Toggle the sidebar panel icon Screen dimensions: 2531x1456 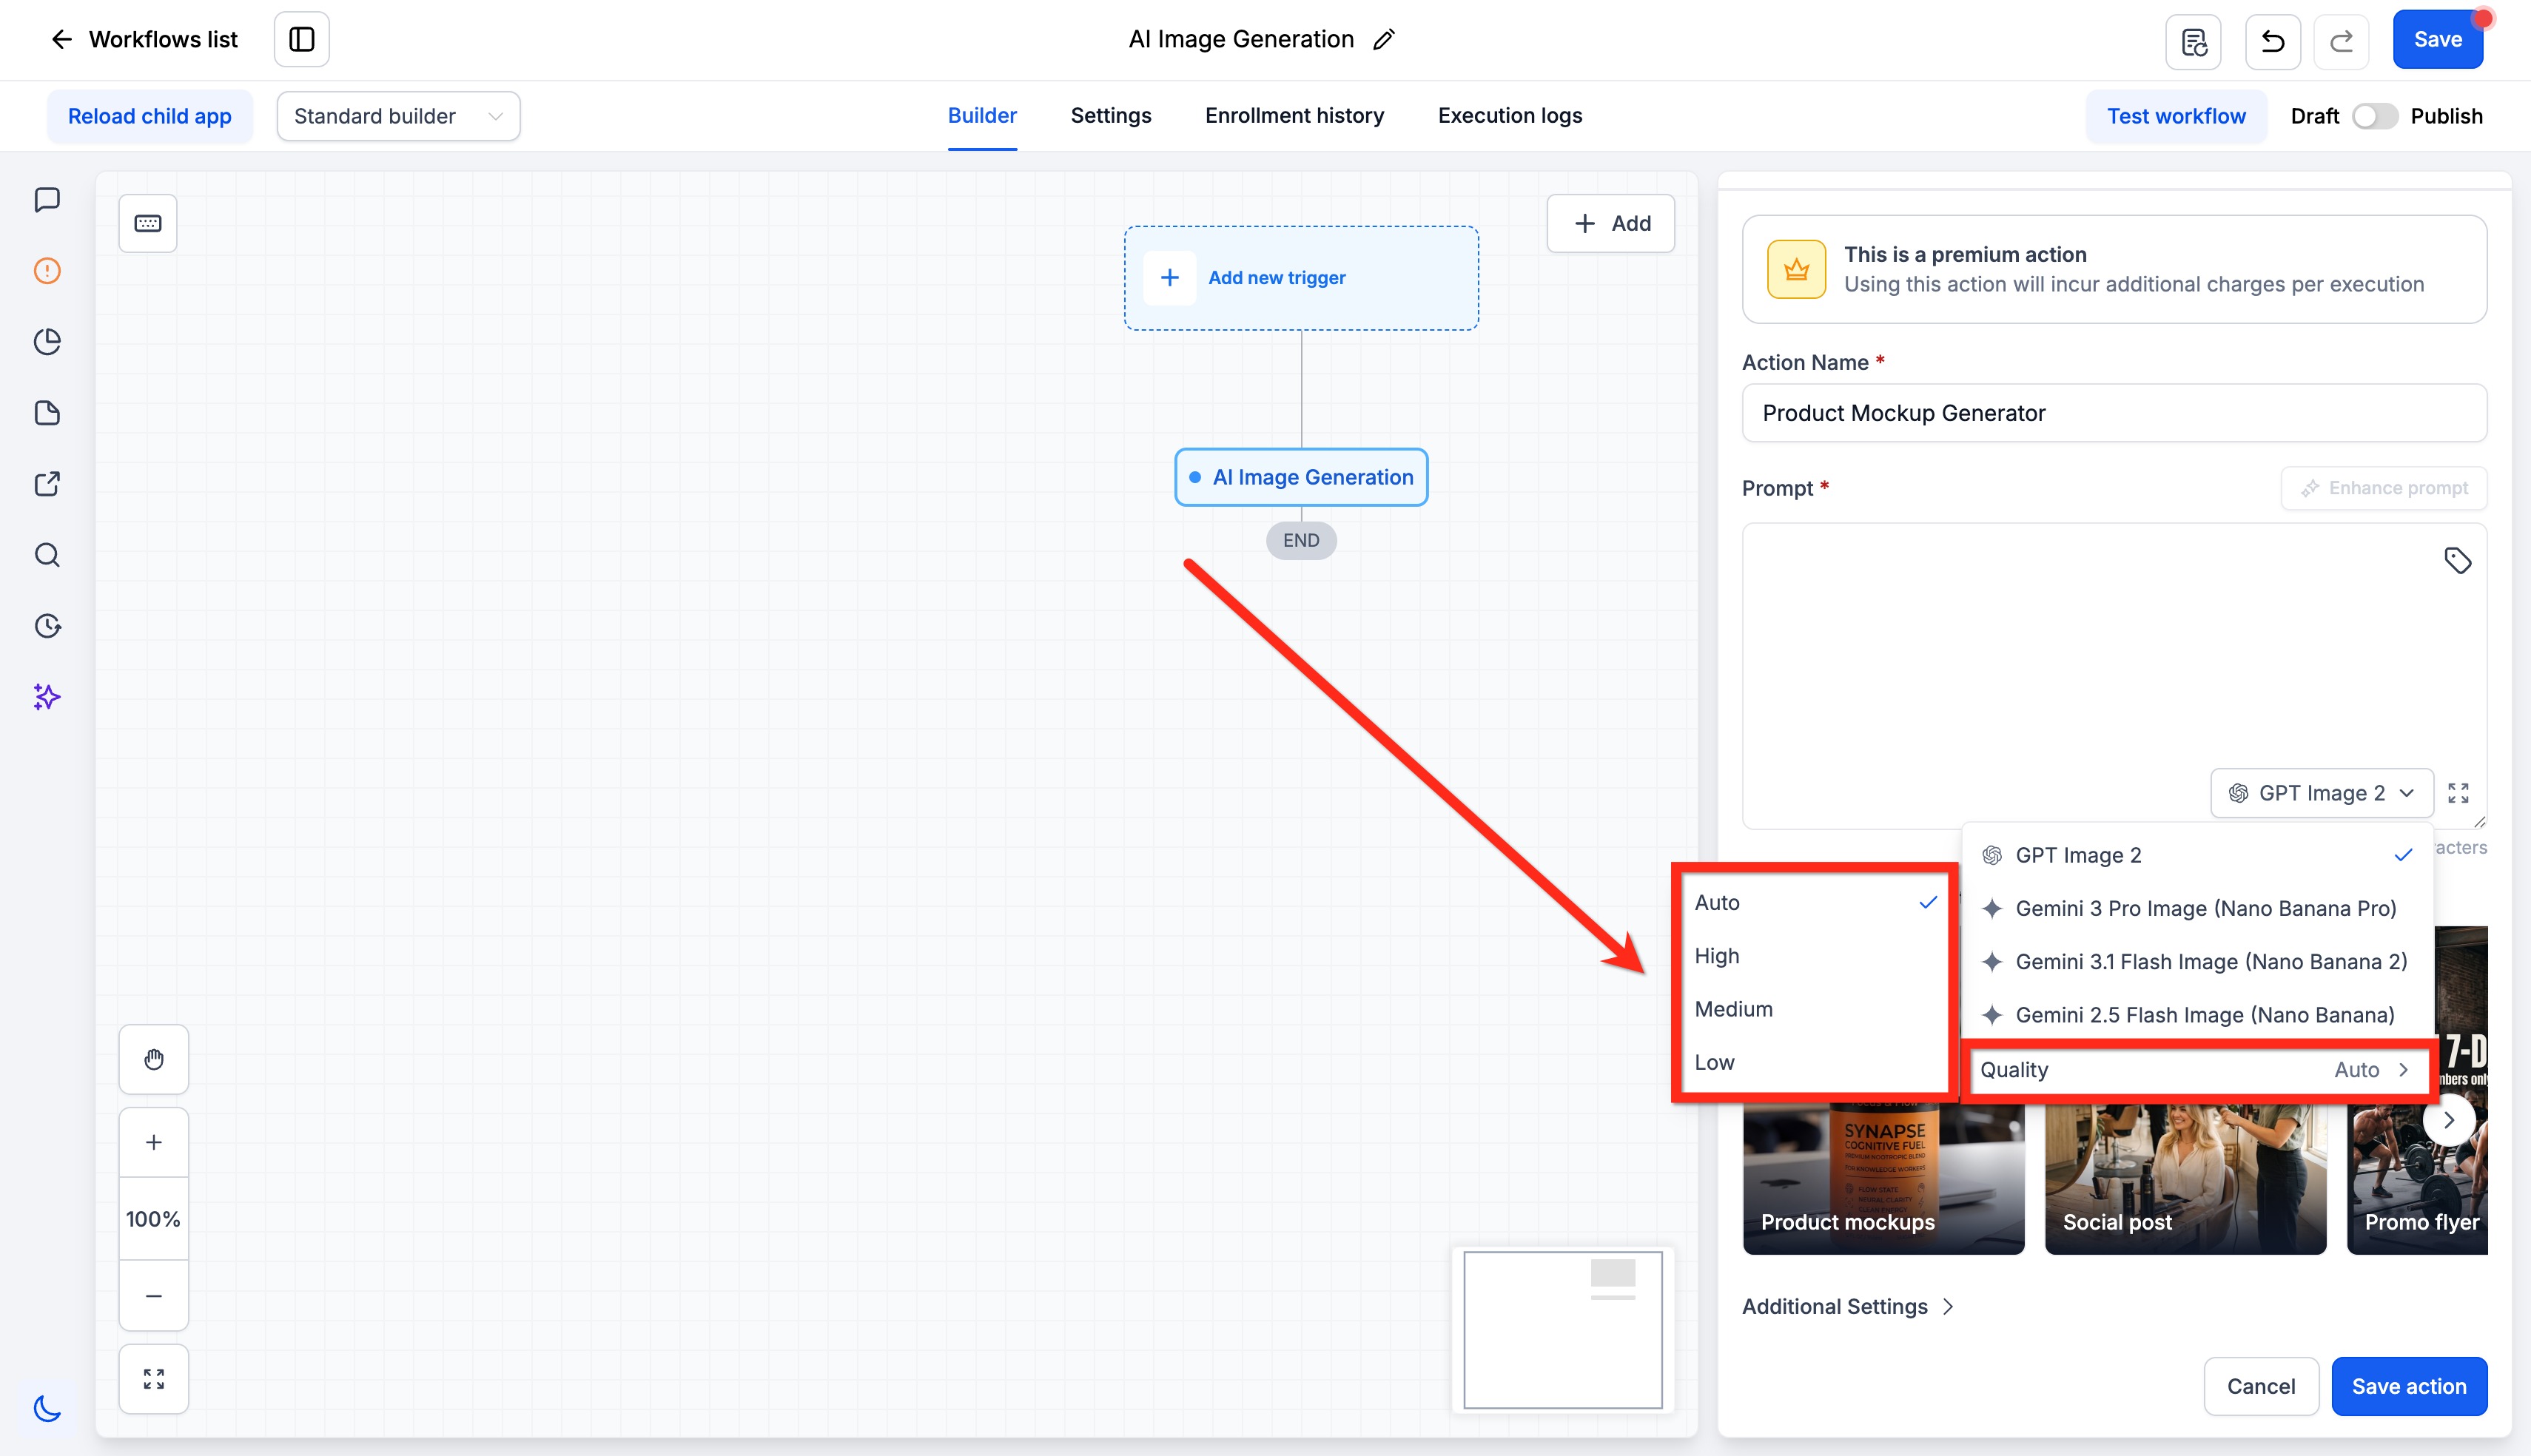[302, 39]
